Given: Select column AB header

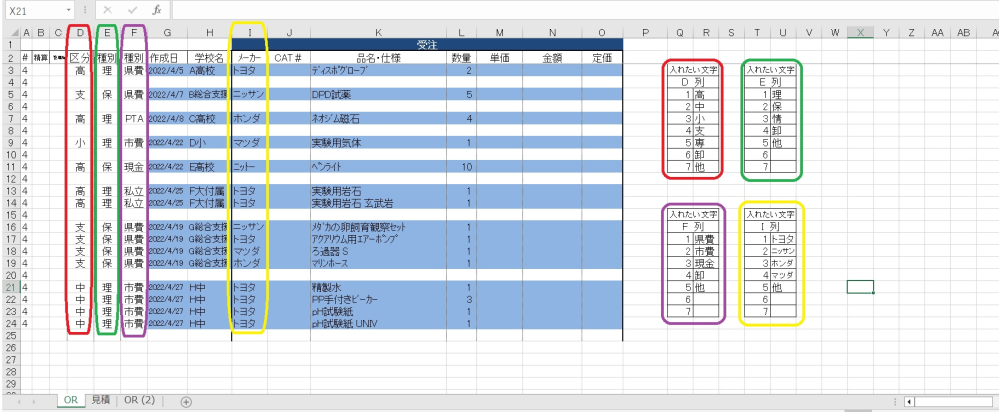Looking at the screenshot, I should [x=964, y=33].
